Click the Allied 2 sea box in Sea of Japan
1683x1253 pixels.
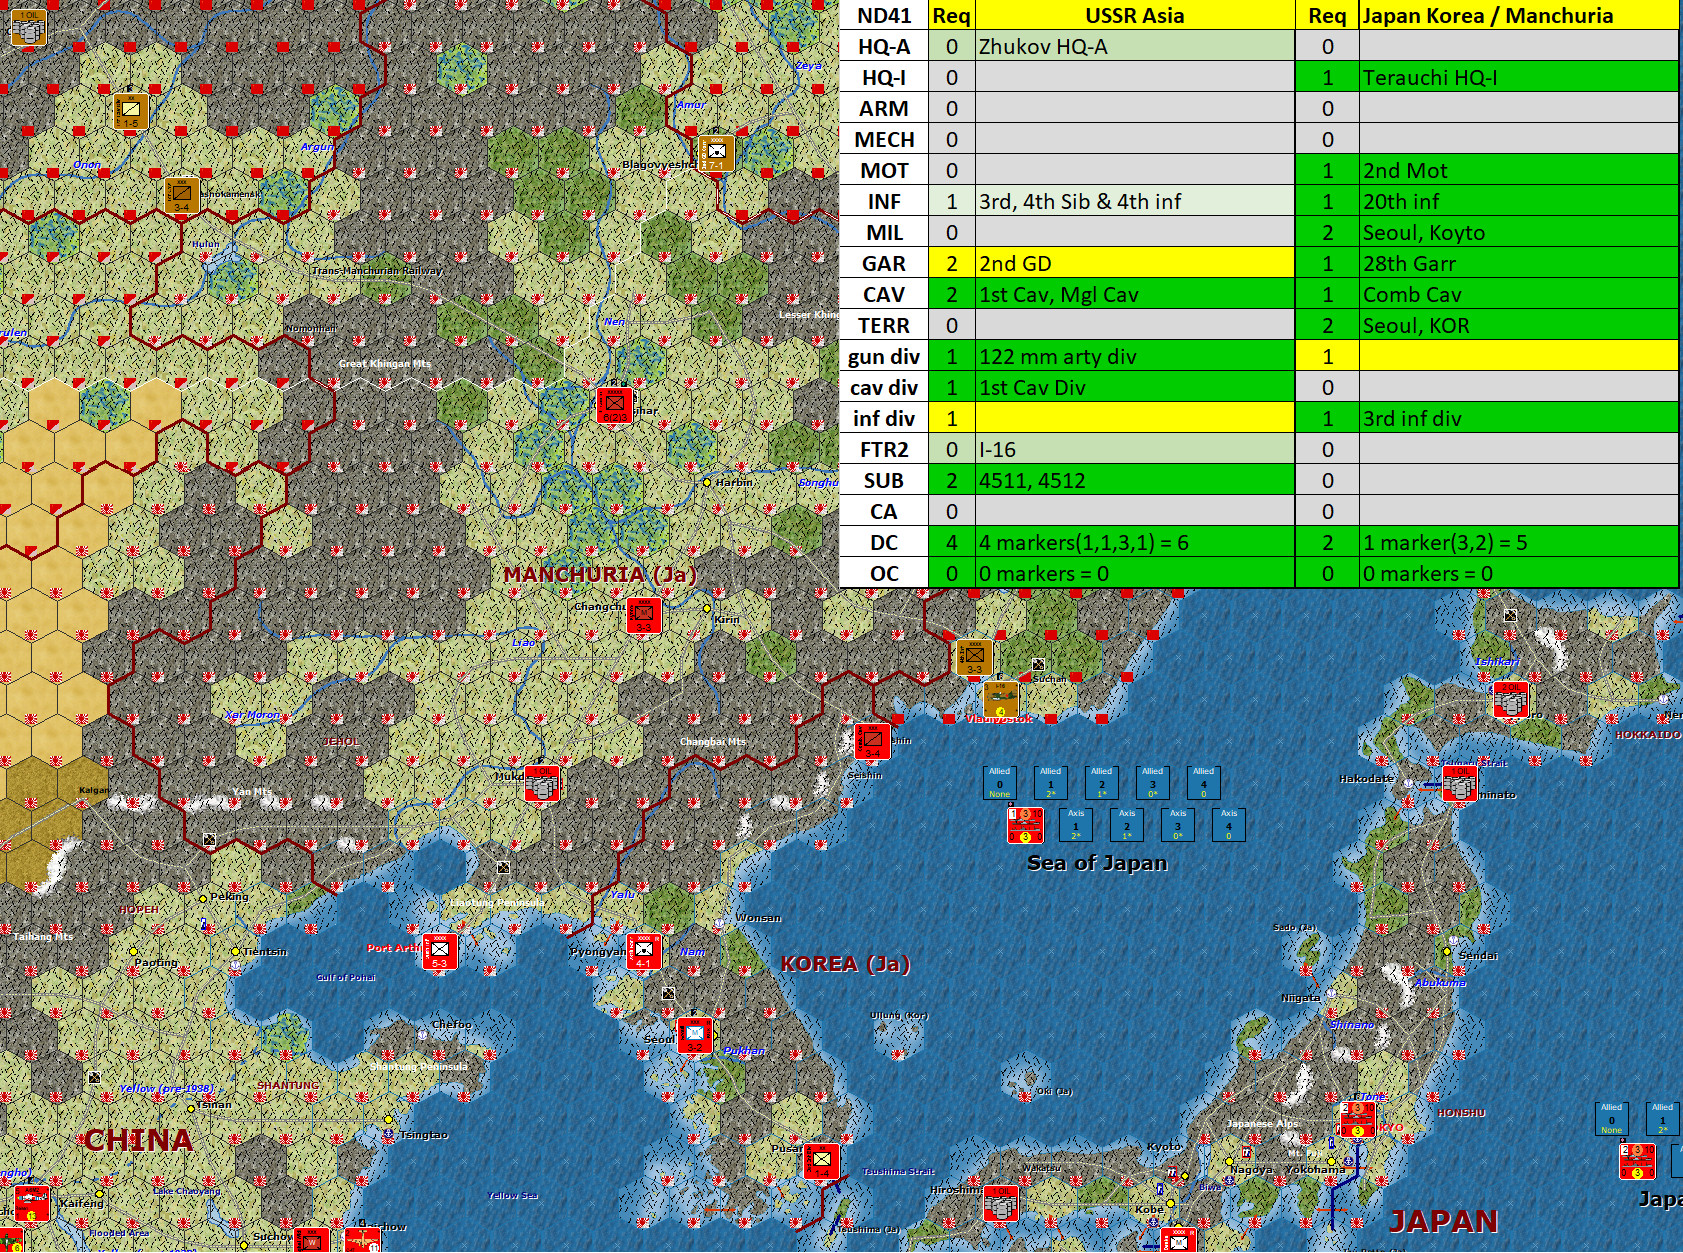point(1101,782)
